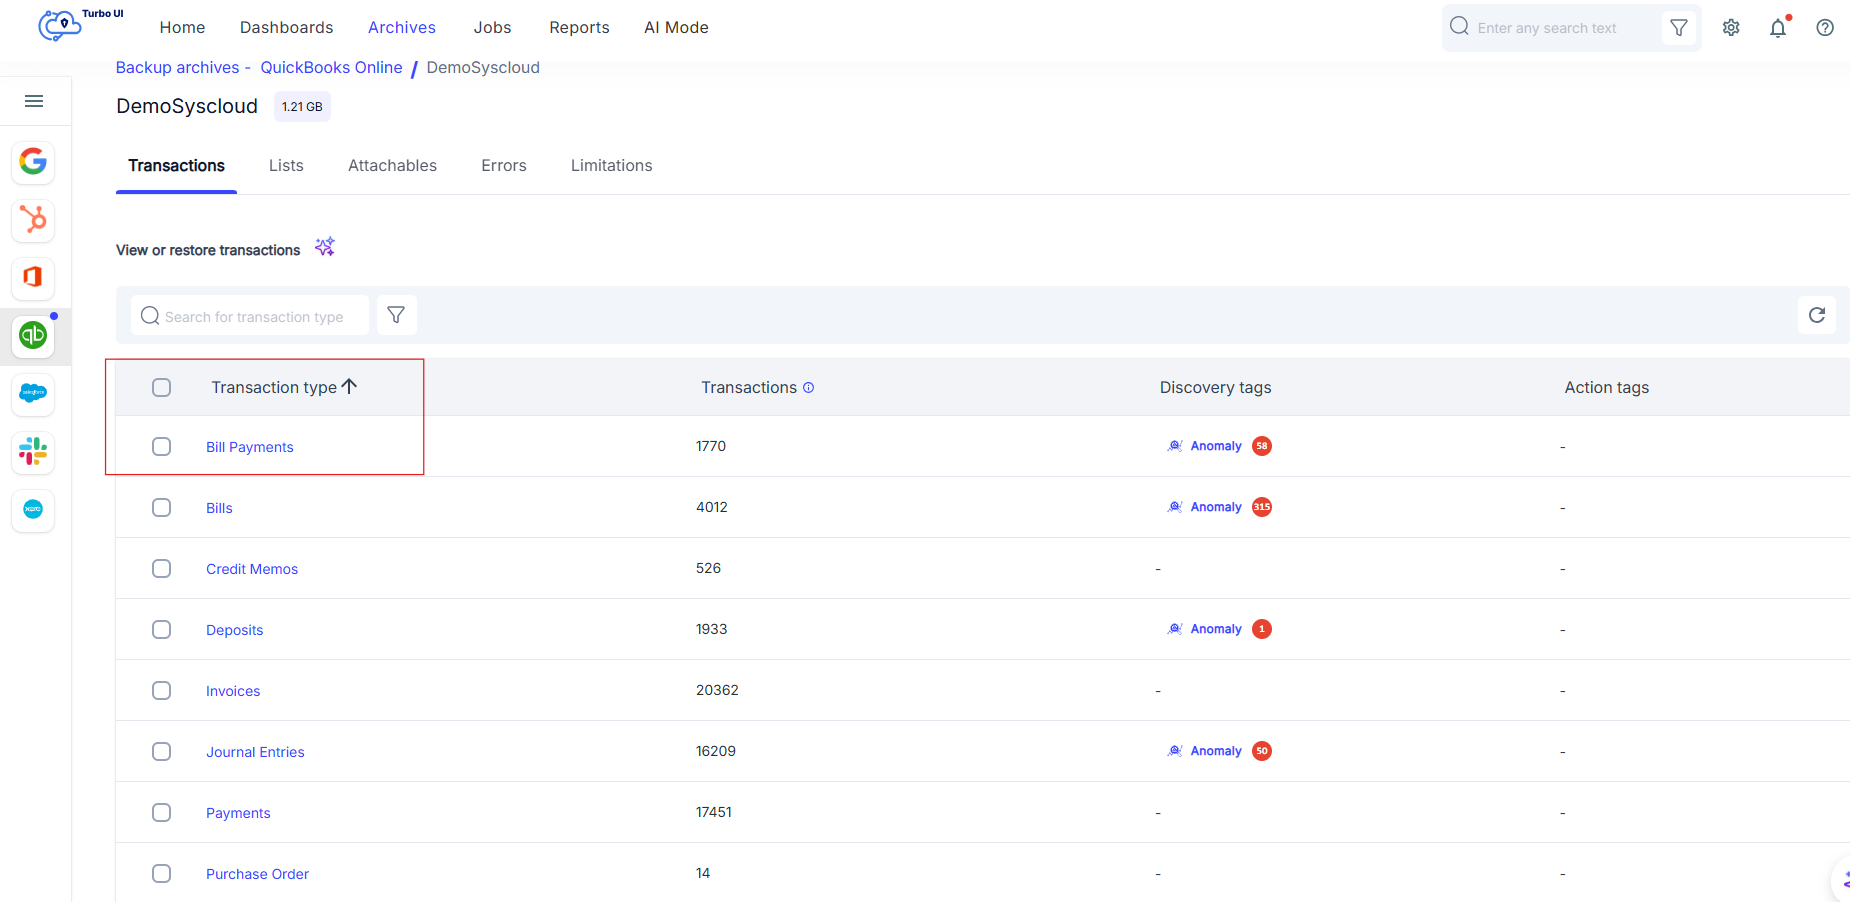Check the Deposits checkbox
The height and width of the screenshot is (902, 1850).
[x=161, y=629]
